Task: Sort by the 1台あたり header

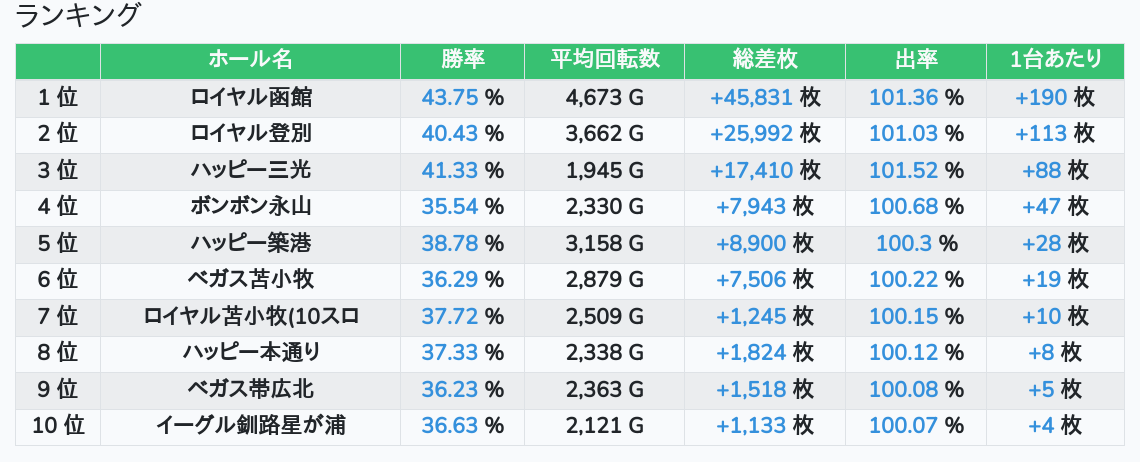Action: tap(1055, 60)
